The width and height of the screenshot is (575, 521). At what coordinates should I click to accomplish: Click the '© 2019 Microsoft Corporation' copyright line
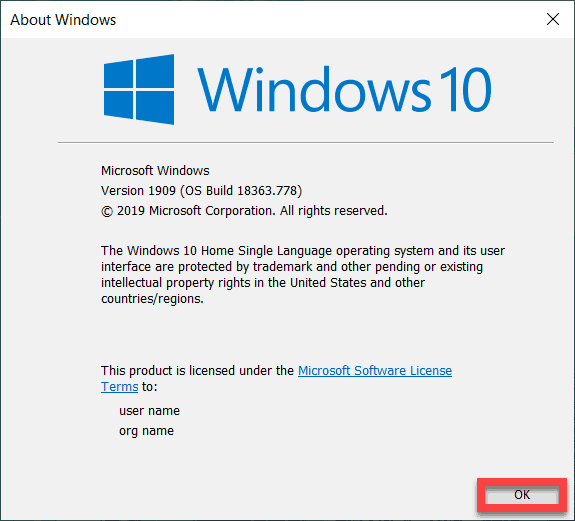pos(244,211)
